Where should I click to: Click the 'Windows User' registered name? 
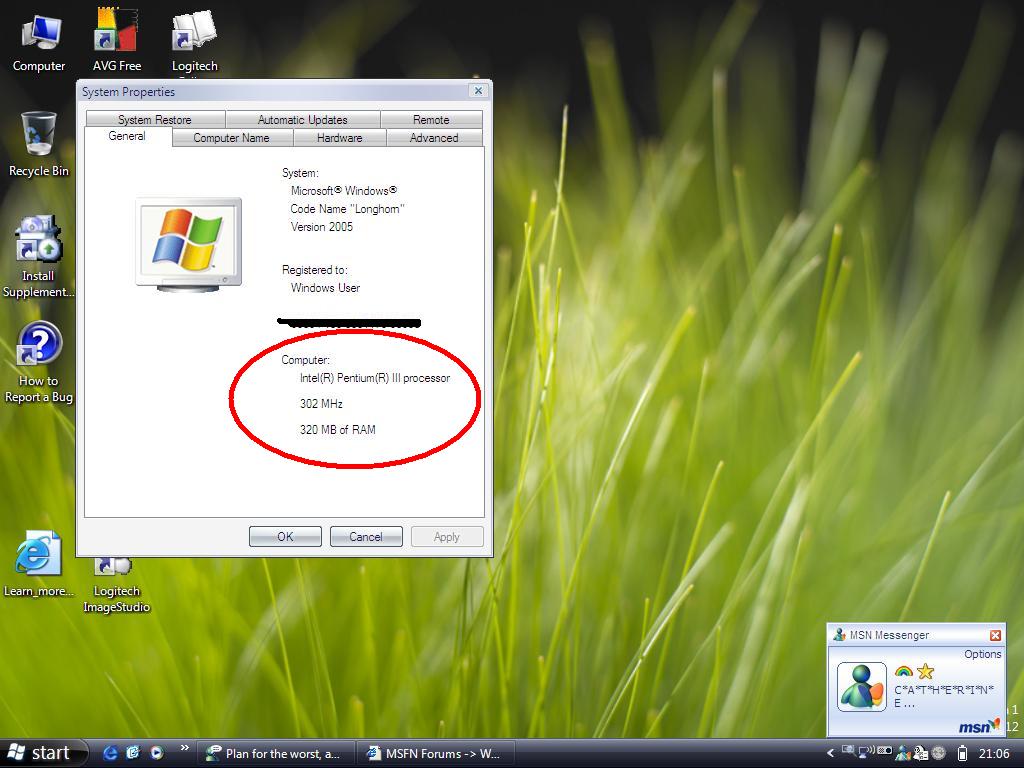pos(325,288)
